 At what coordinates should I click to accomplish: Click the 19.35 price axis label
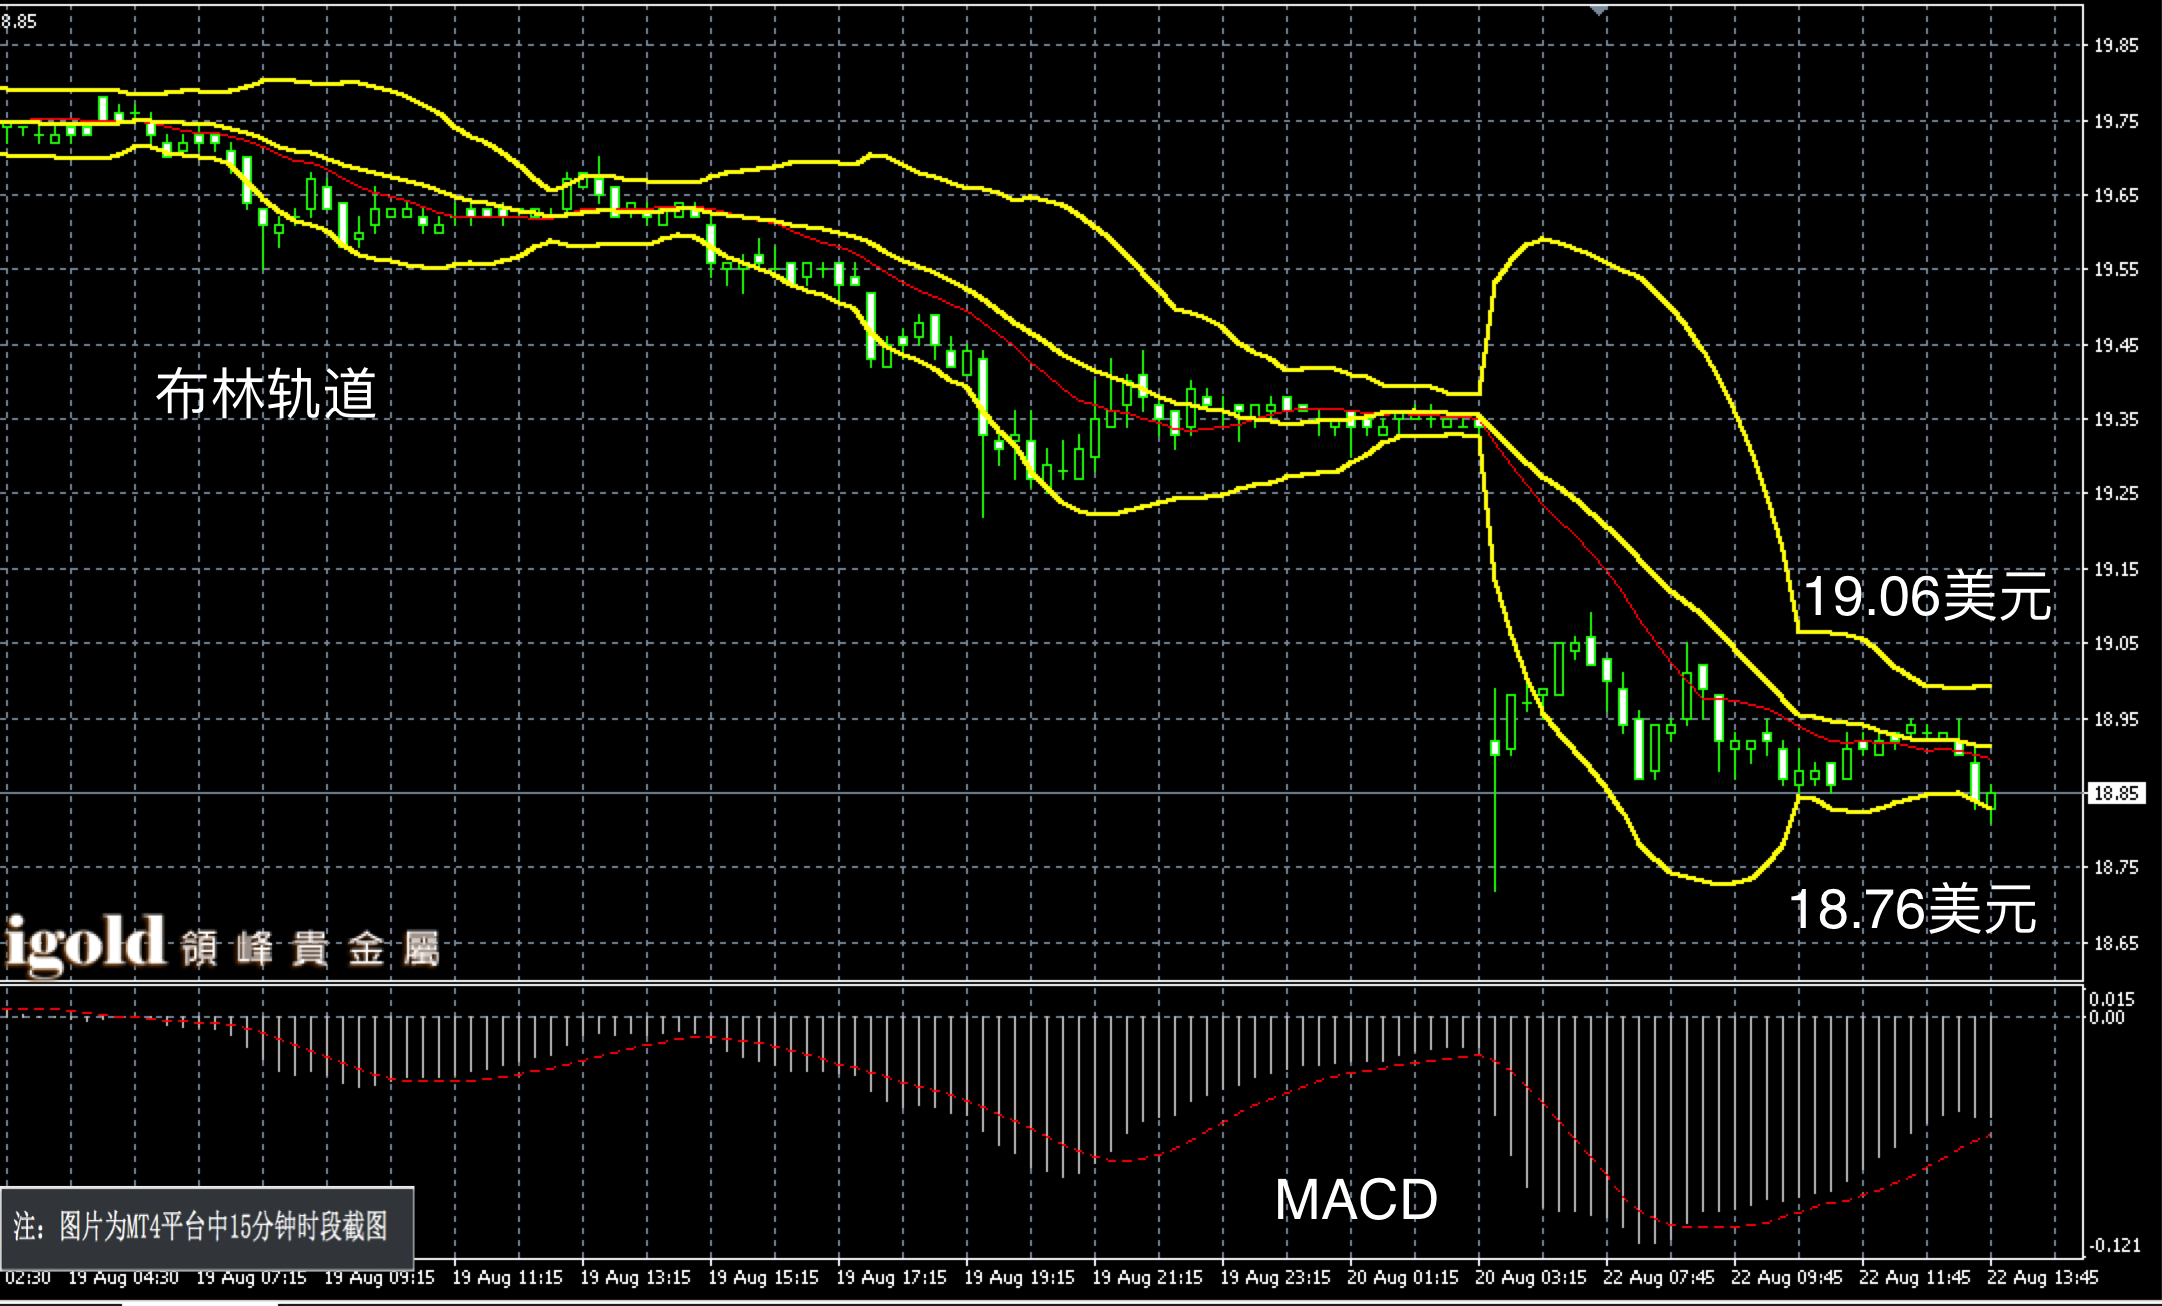[x=2116, y=420]
